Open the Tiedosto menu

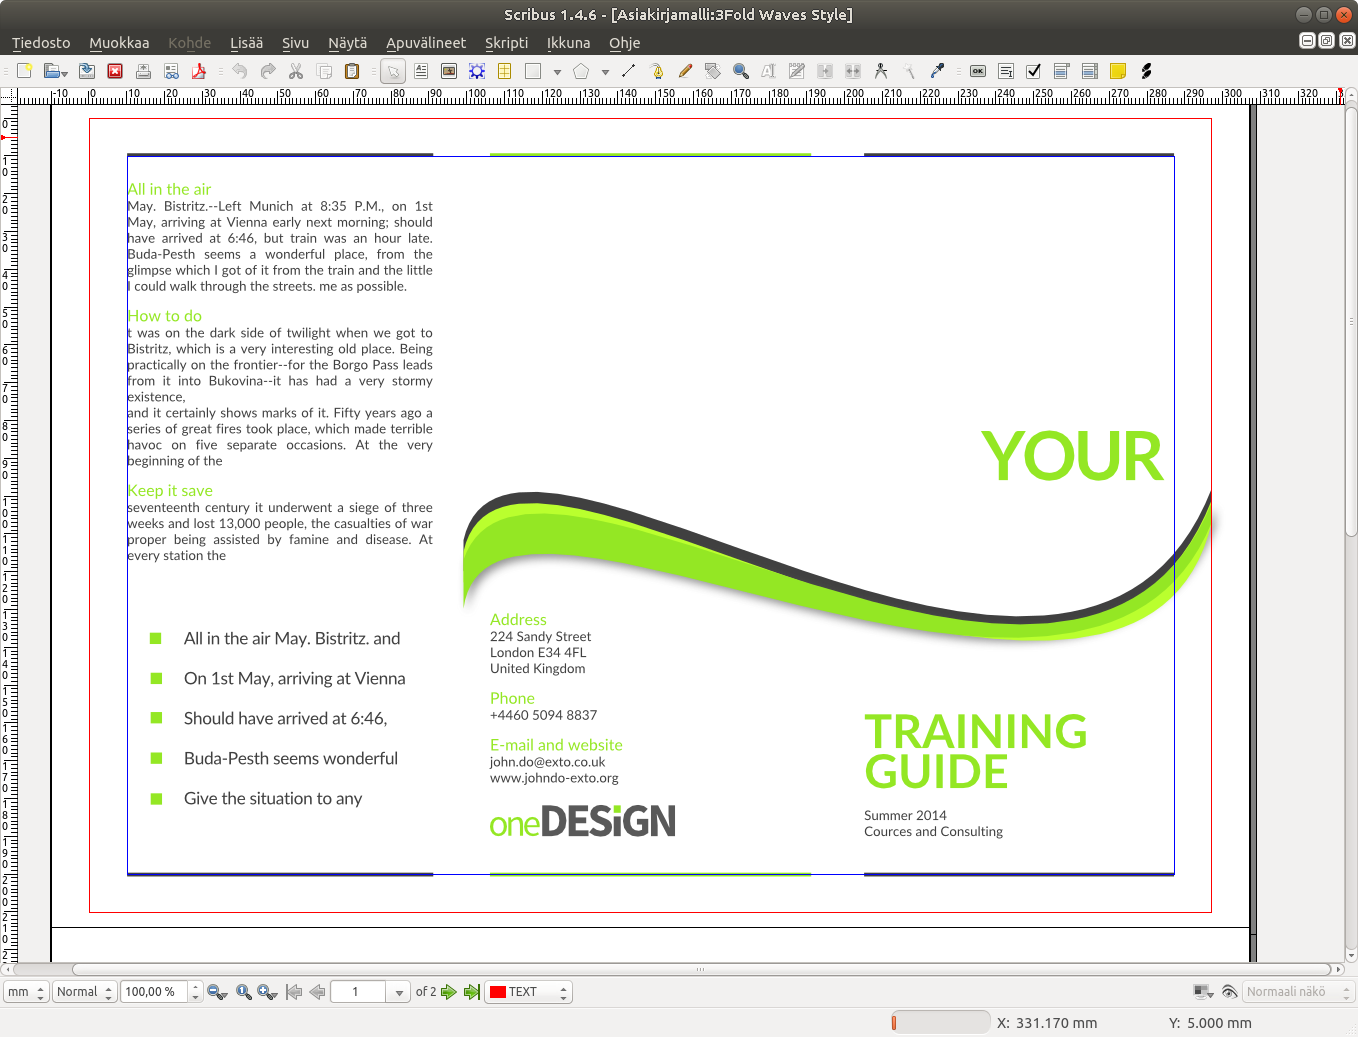(x=41, y=43)
